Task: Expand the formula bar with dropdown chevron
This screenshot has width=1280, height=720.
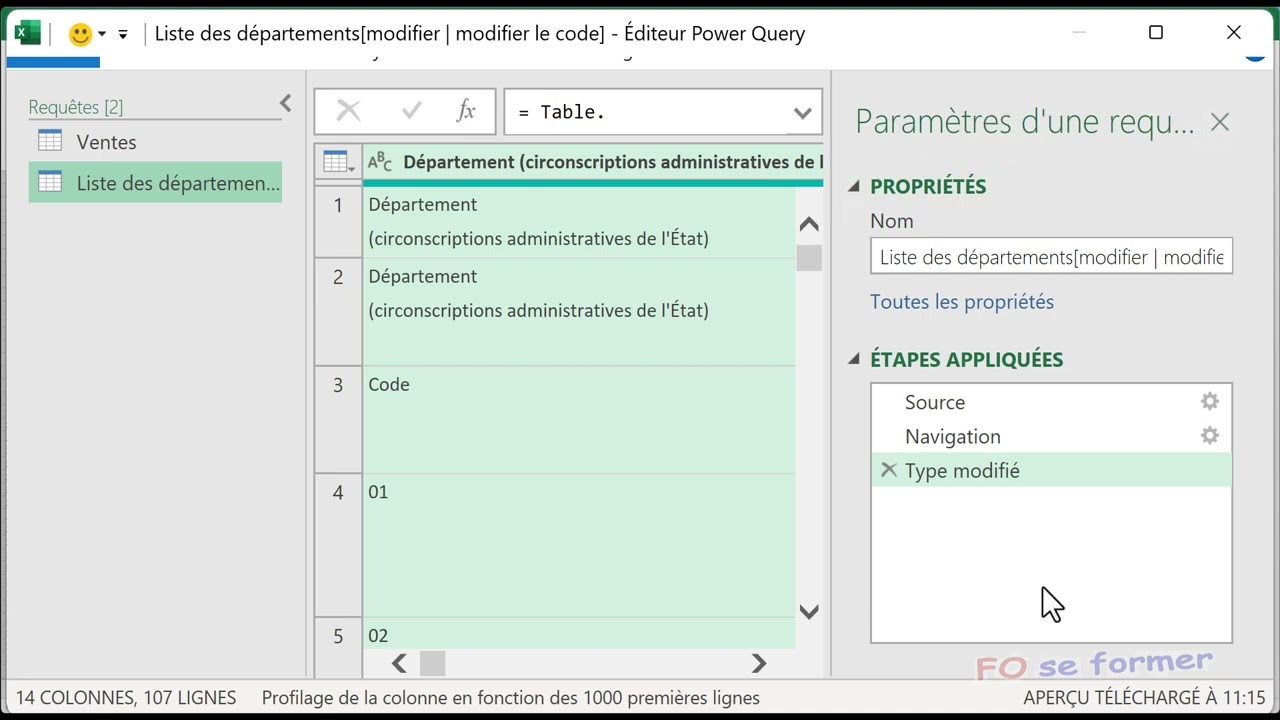Action: click(x=802, y=112)
